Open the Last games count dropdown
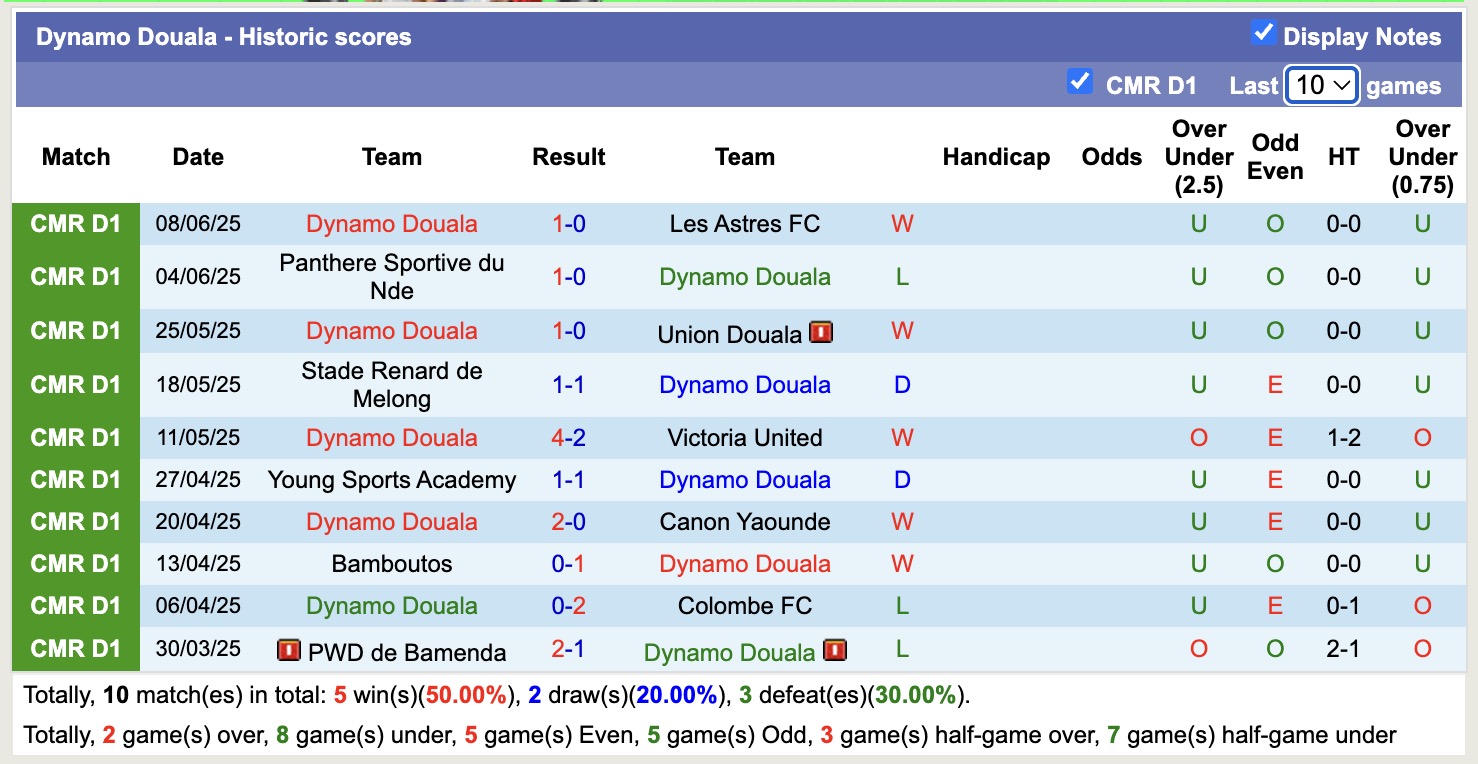This screenshot has height=764, width=1478. (x=1321, y=85)
